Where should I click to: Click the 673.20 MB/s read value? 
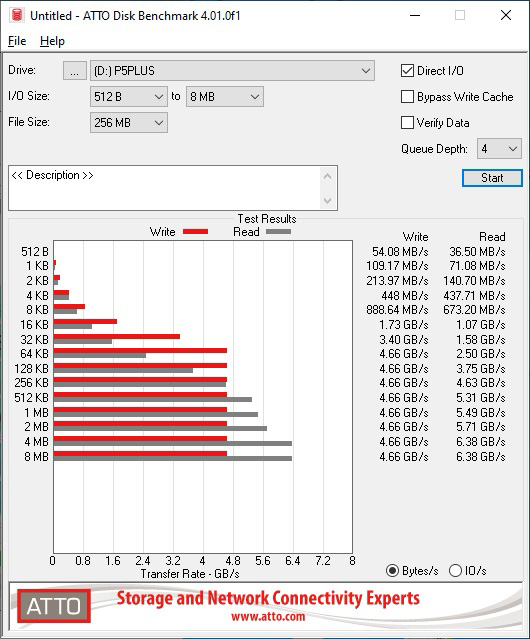pyautogui.click(x=474, y=310)
